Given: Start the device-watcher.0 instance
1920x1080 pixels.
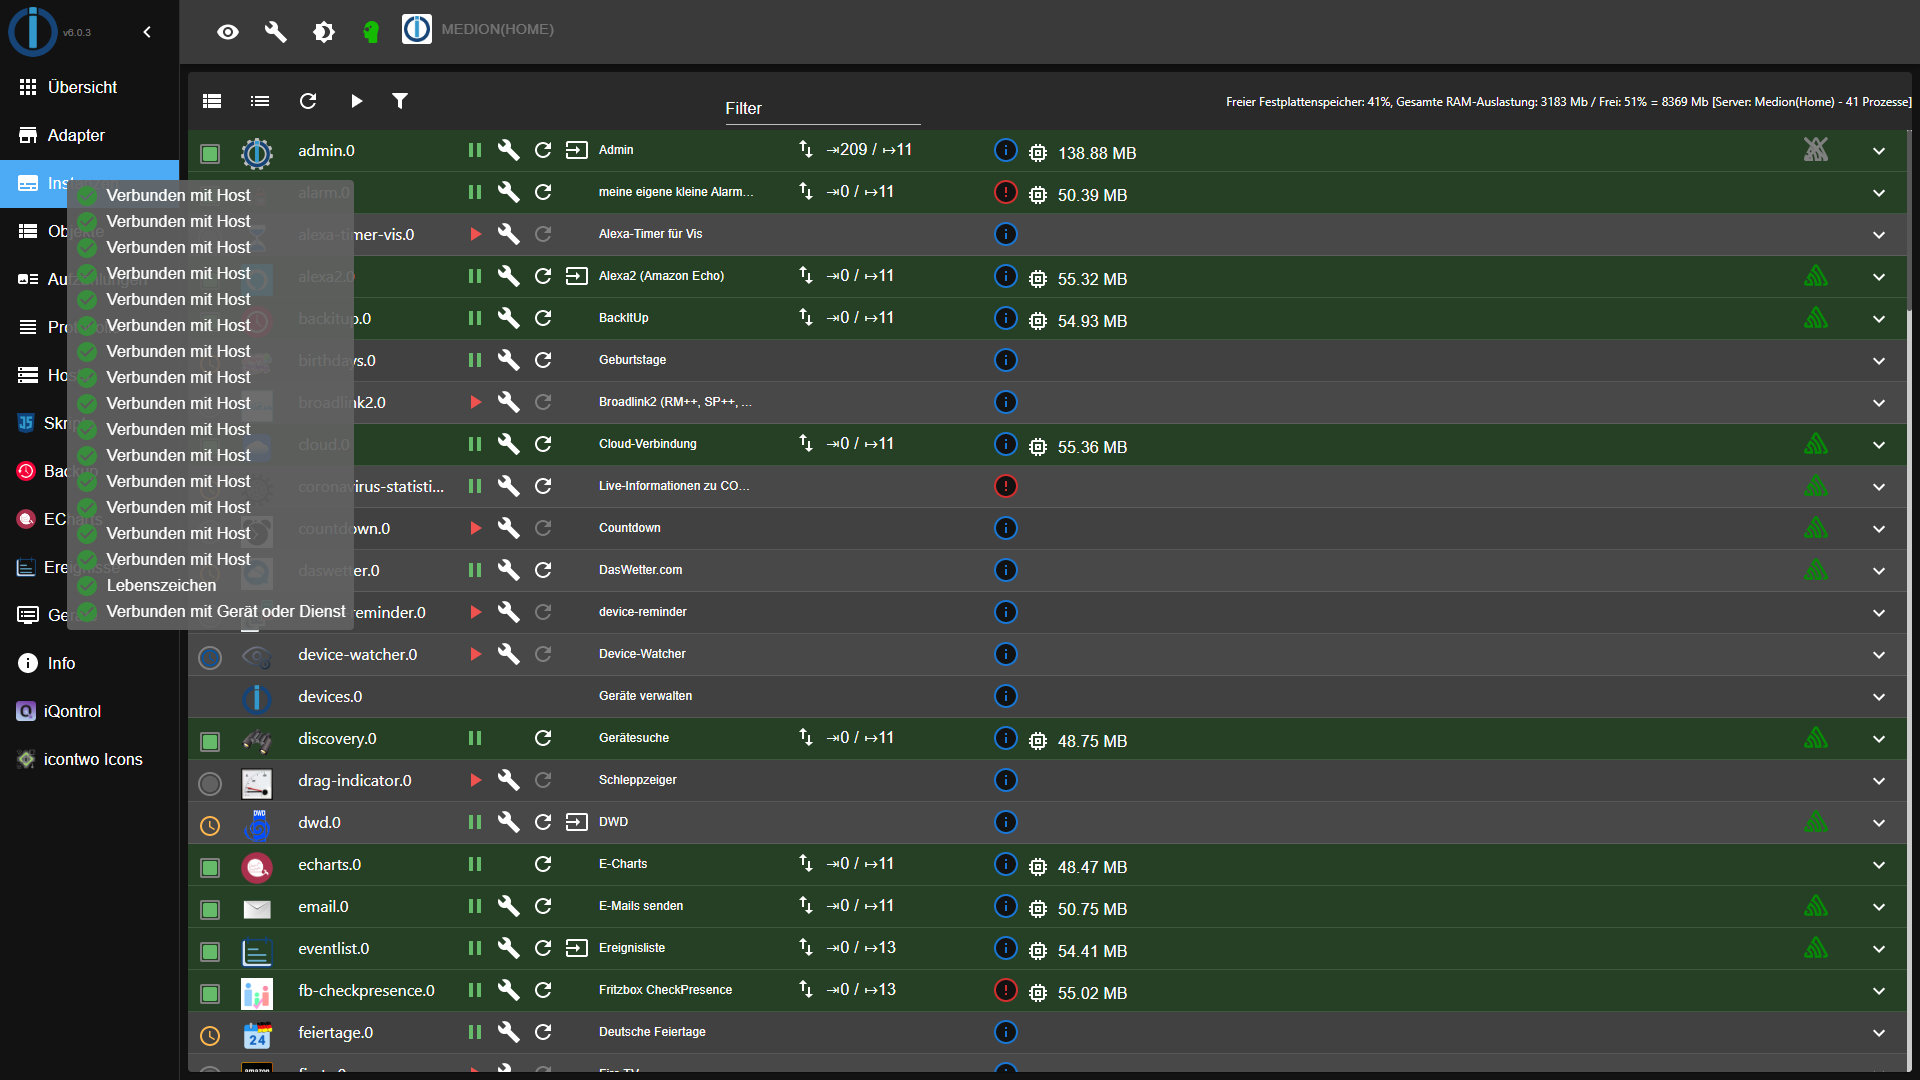Looking at the screenshot, I should (476, 654).
